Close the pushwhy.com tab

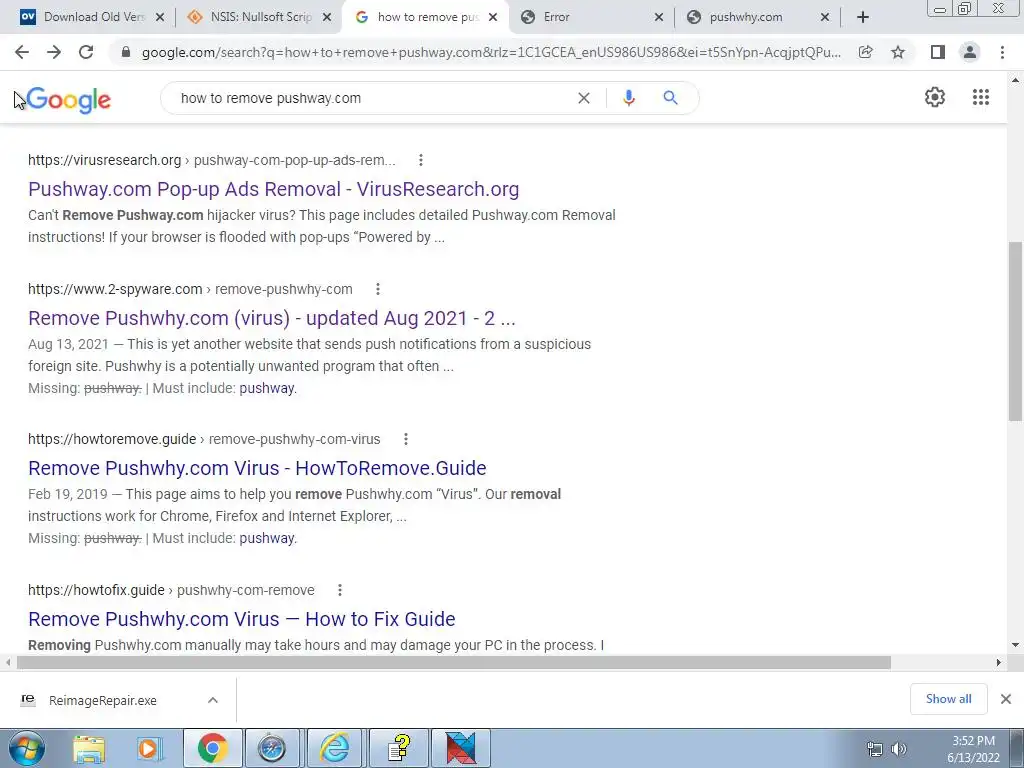pos(825,18)
